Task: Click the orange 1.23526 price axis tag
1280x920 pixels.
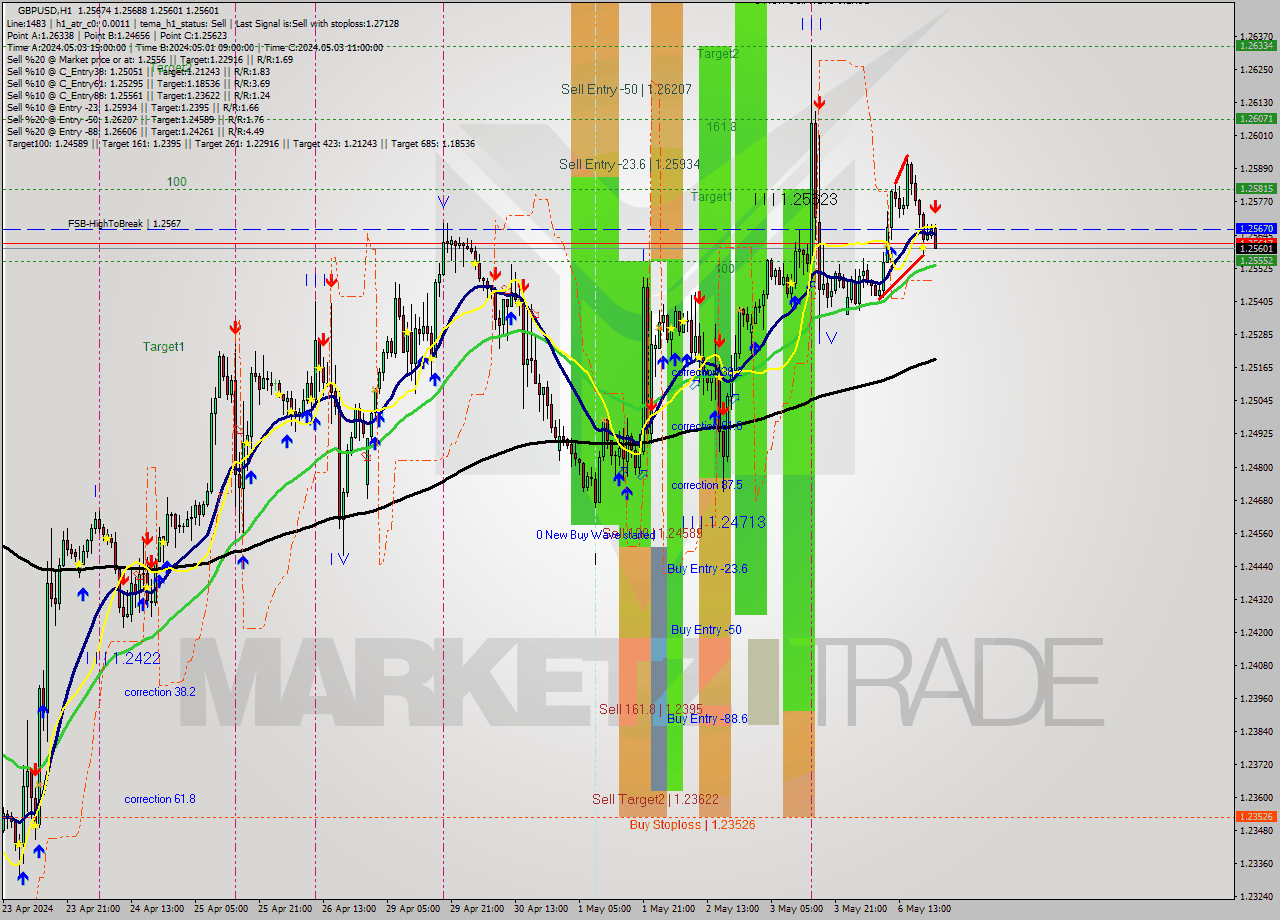Action: coord(1256,816)
